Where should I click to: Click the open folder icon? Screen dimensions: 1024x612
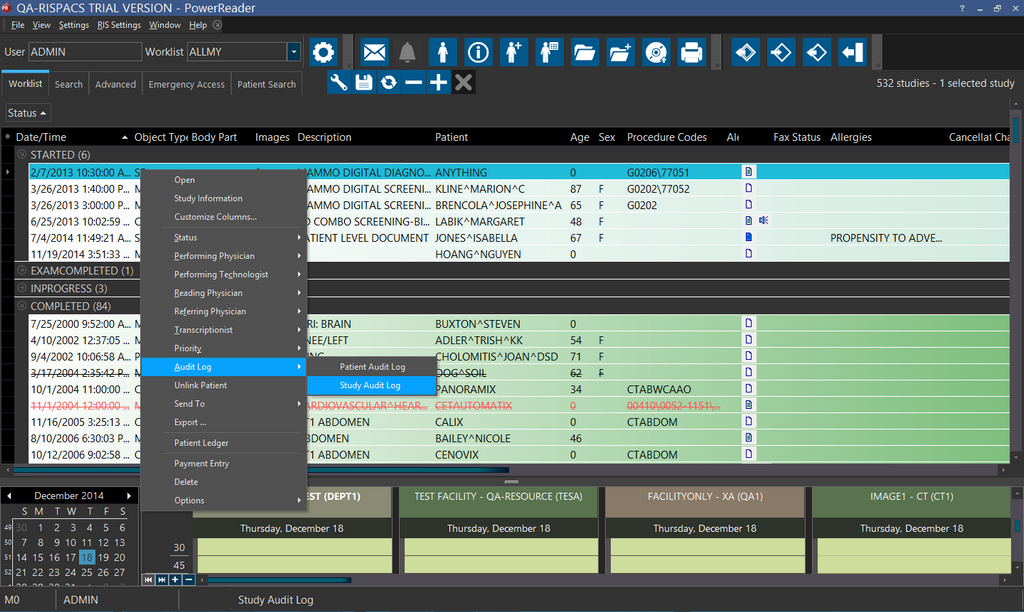click(x=585, y=52)
